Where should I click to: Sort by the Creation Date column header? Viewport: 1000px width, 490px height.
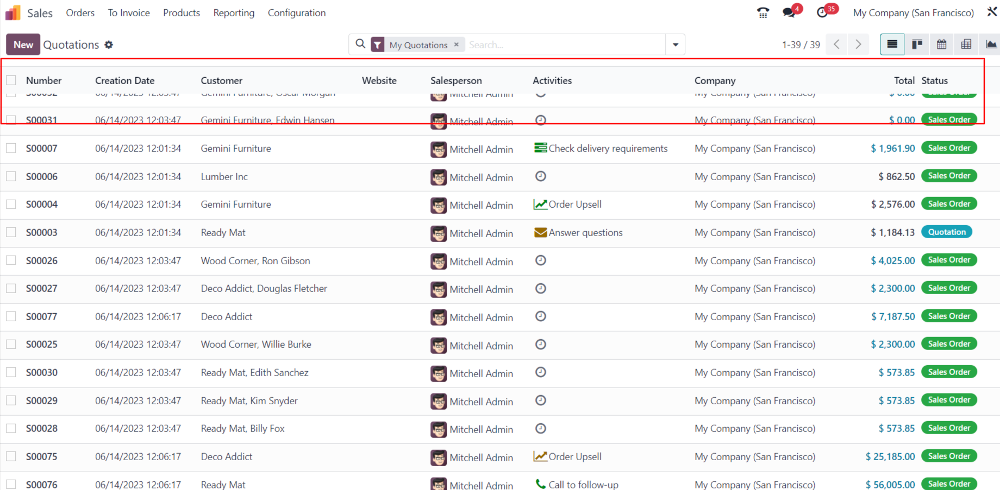click(125, 80)
